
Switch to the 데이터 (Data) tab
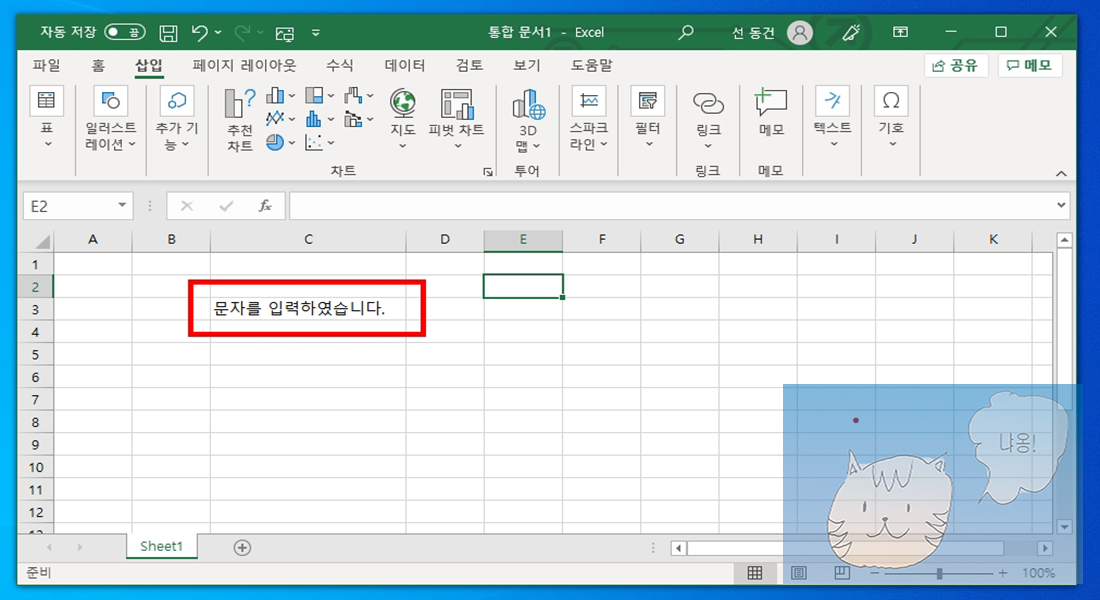tap(405, 65)
